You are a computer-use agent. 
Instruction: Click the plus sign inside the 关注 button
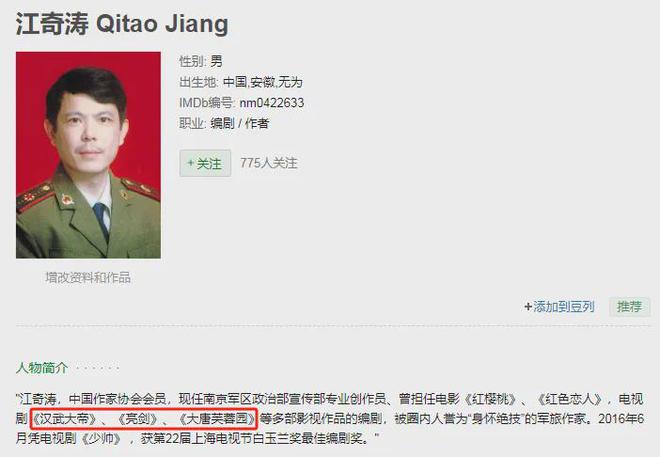coord(190,162)
